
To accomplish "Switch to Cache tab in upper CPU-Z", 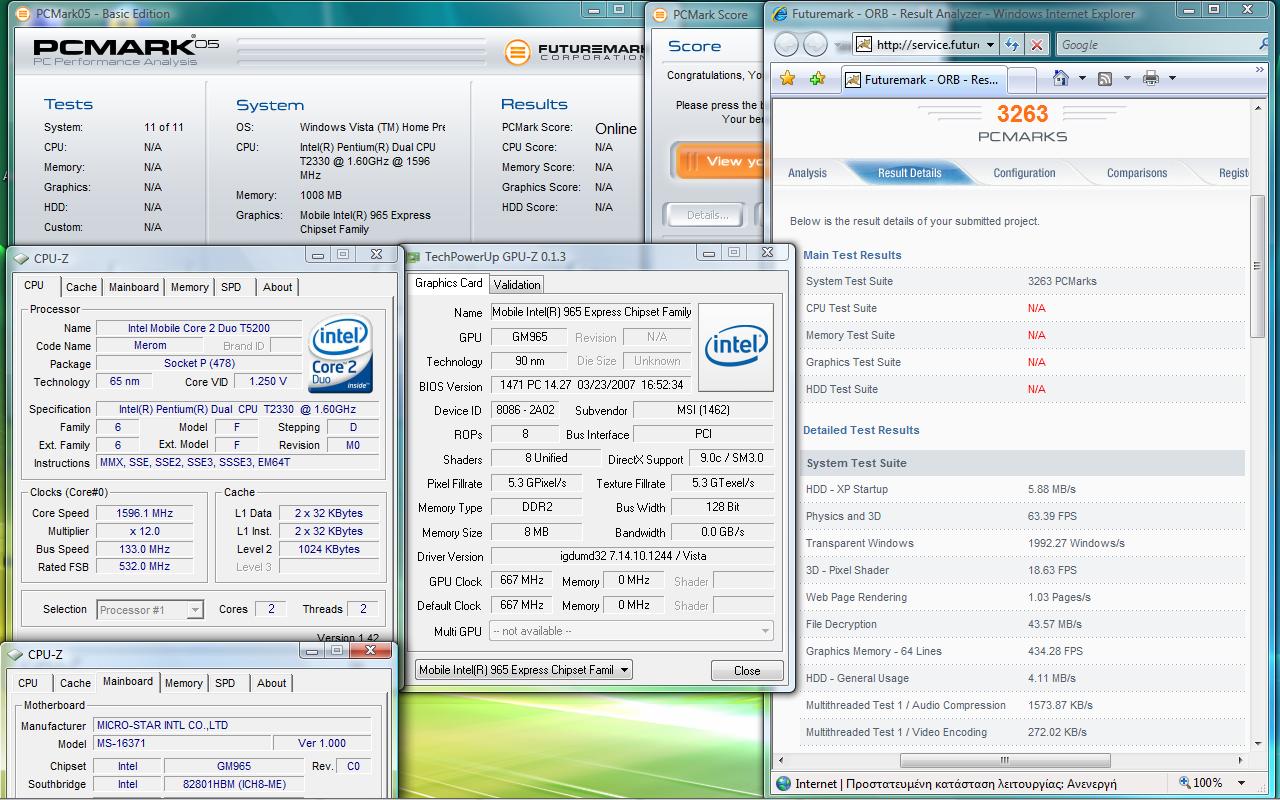I will pos(81,287).
